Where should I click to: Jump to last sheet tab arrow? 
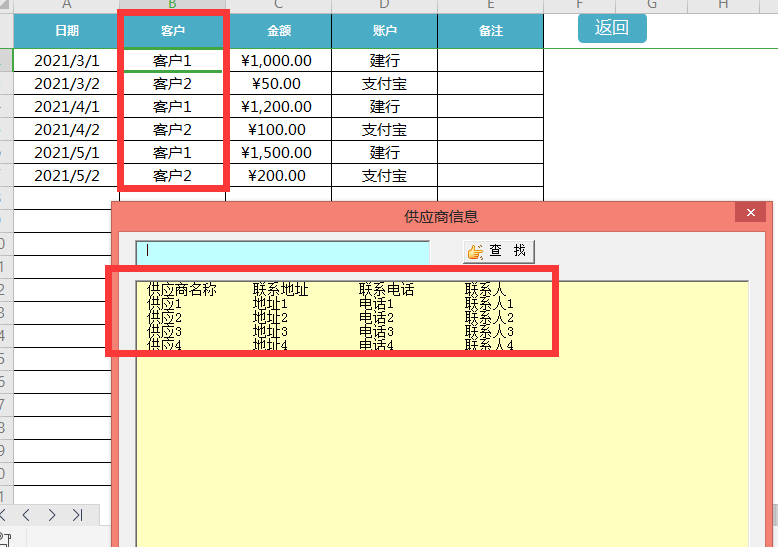coord(77,515)
